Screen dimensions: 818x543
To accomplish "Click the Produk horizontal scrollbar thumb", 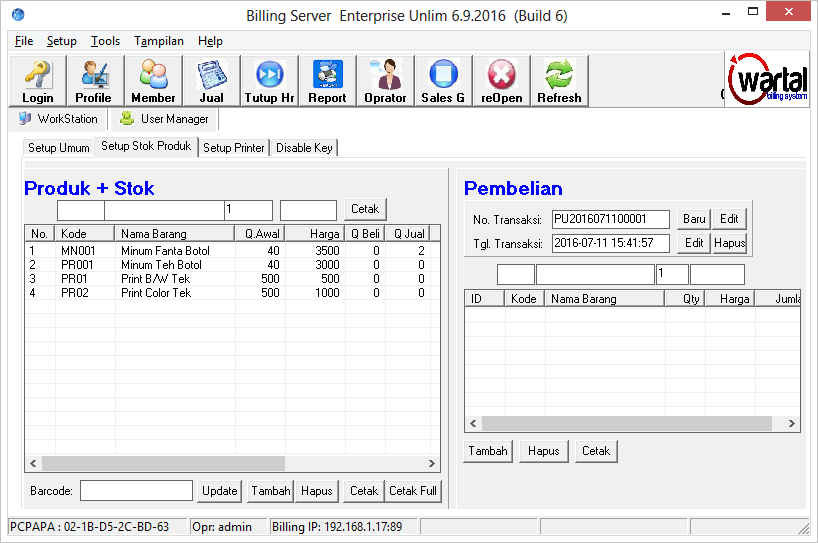I will [x=163, y=463].
